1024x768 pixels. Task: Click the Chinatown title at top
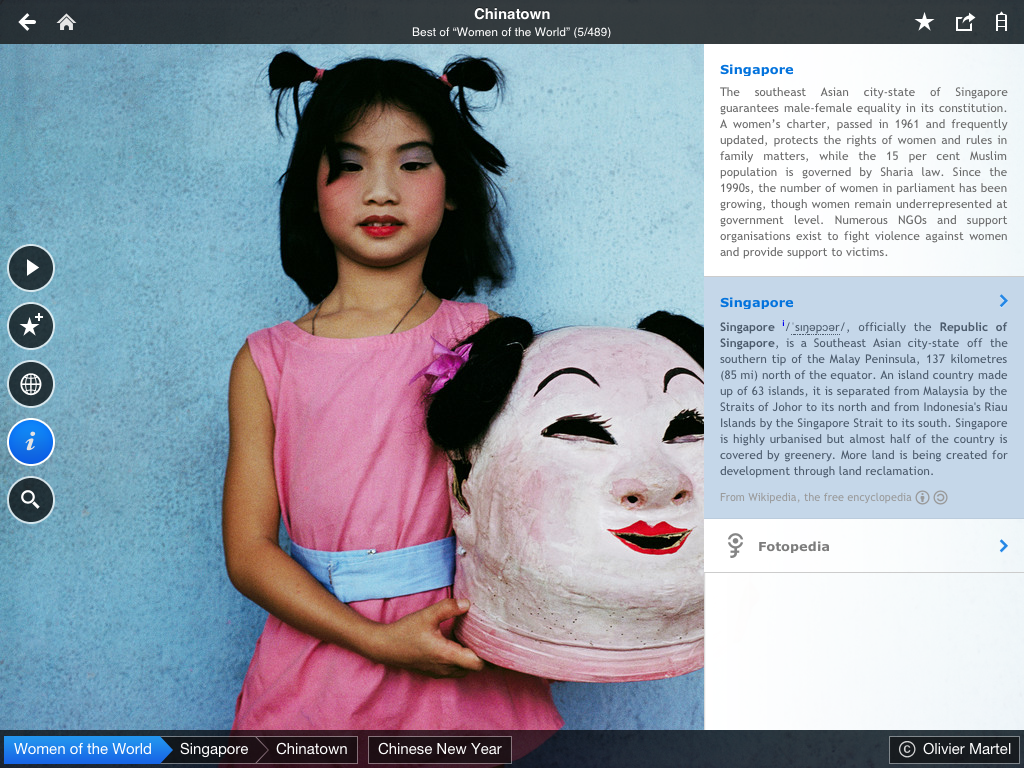(x=512, y=14)
